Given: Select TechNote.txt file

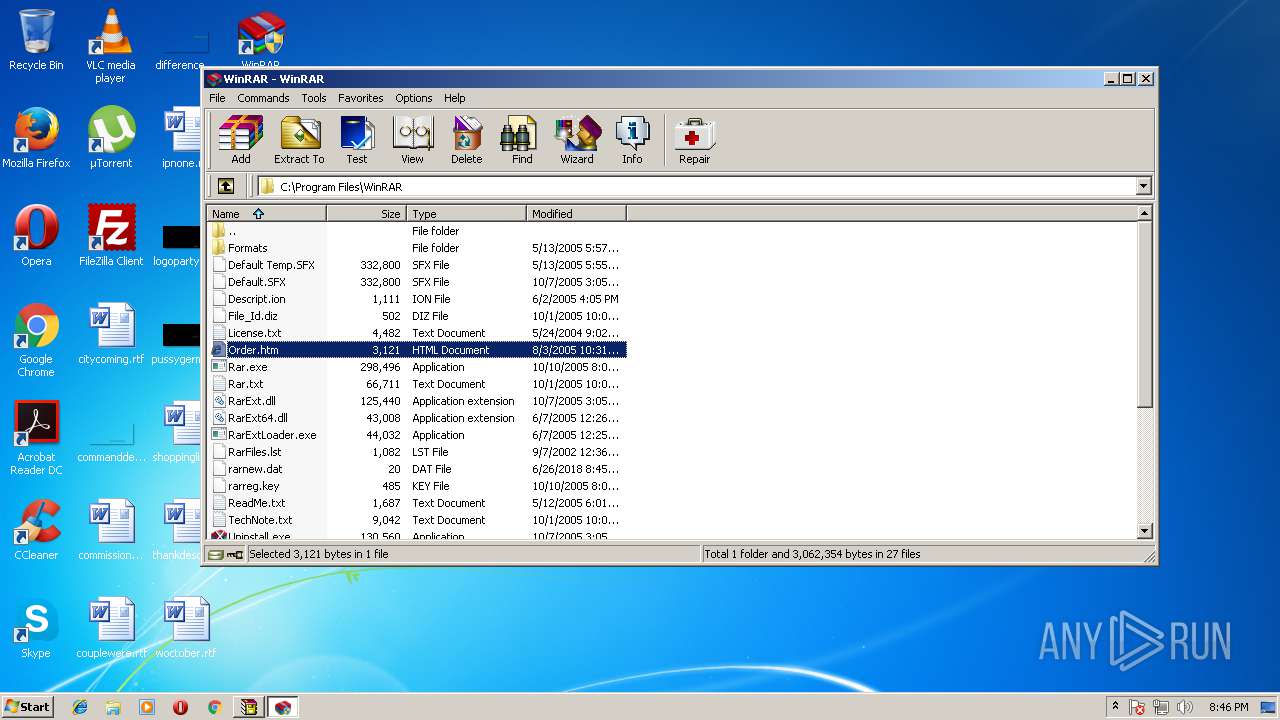Looking at the screenshot, I should (x=417, y=520).
